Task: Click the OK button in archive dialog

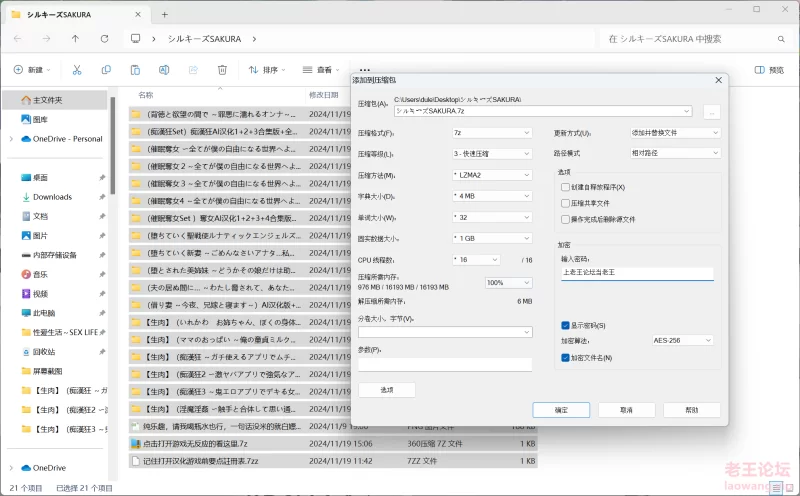Action: [561, 410]
